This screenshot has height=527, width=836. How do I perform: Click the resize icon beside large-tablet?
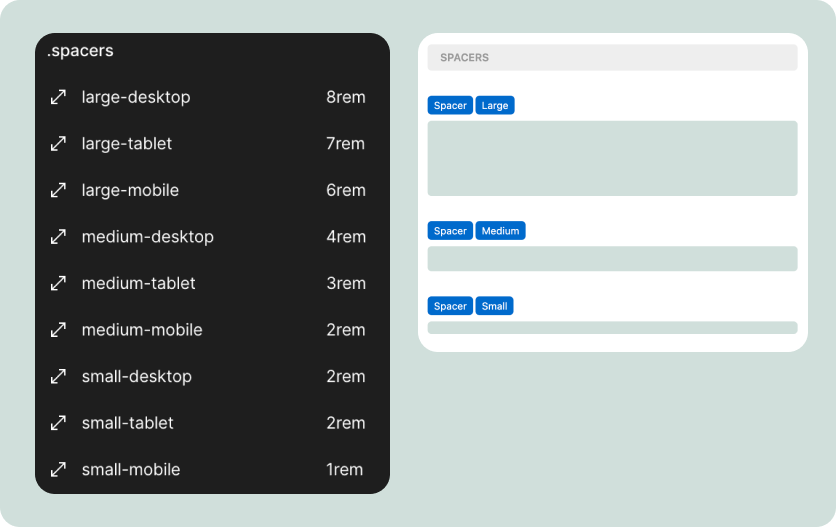(58, 143)
